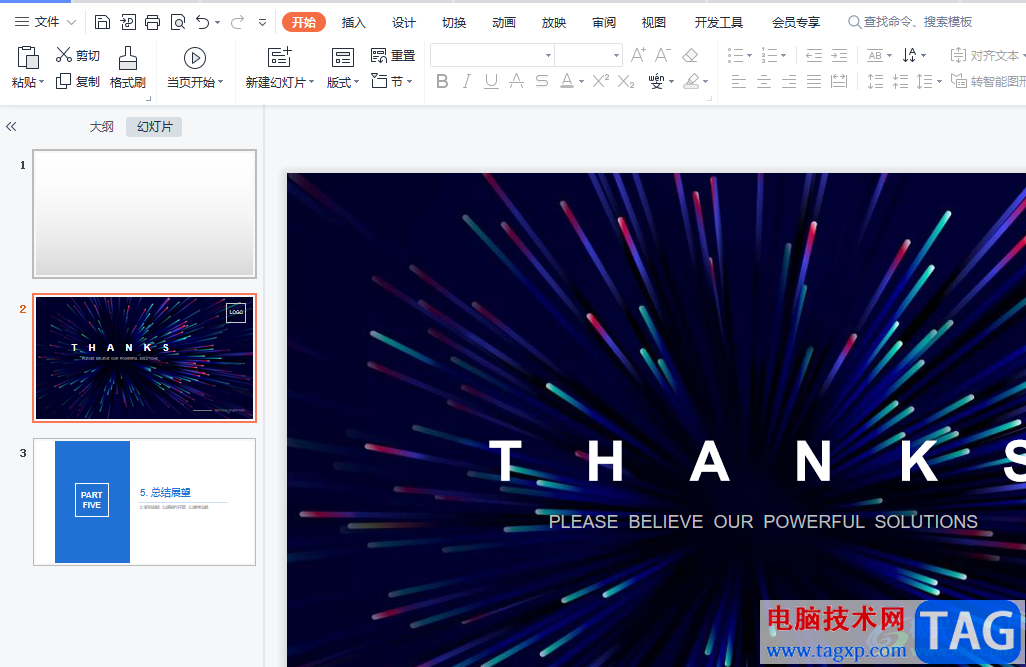This screenshot has width=1026, height=667.
Task: Open the View (视图) tab
Action: coord(654,22)
